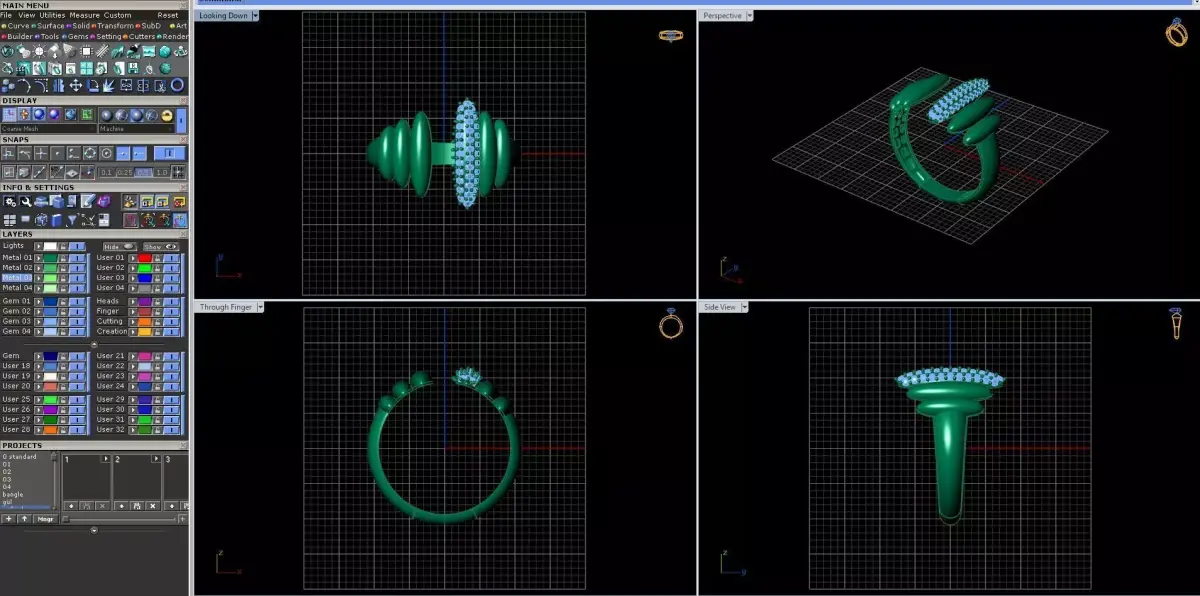
Task: Click the arc curve tool icon
Action: point(23,85)
